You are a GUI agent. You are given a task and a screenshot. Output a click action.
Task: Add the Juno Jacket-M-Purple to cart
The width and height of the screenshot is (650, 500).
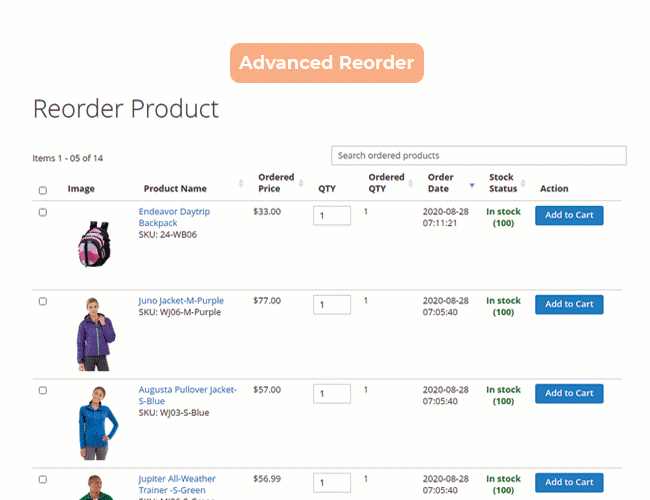coord(569,304)
